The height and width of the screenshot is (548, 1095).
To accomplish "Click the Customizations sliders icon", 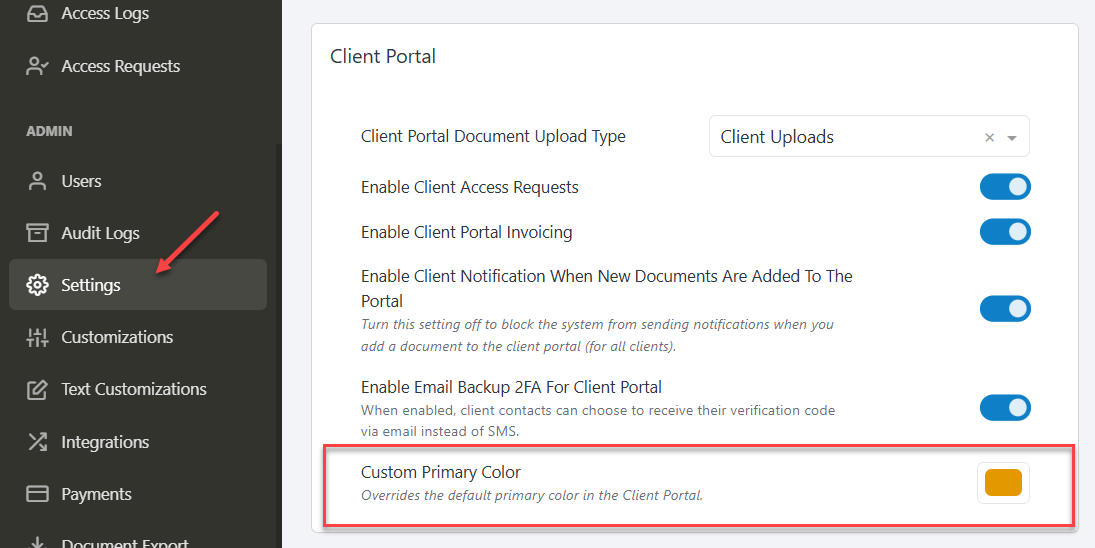I will coord(37,337).
